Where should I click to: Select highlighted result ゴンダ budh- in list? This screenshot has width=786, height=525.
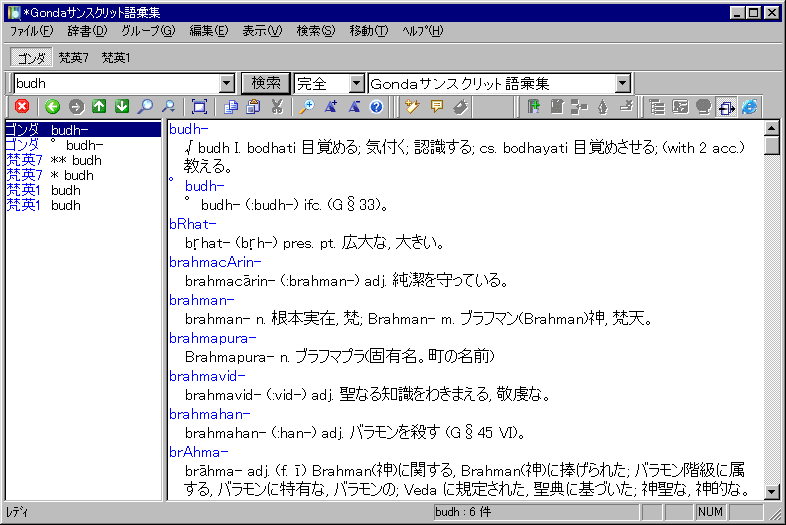[x=83, y=130]
